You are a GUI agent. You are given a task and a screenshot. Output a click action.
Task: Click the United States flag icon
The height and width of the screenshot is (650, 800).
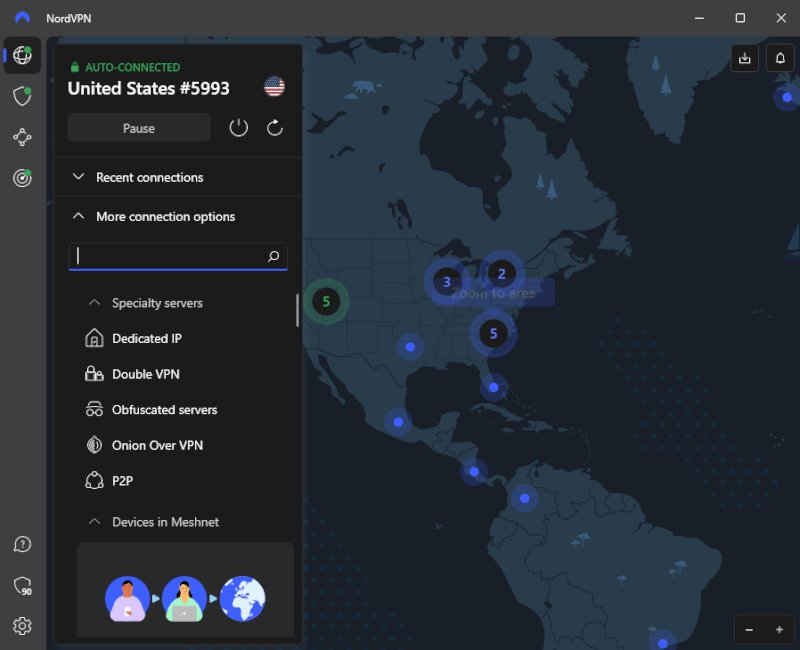(274, 87)
